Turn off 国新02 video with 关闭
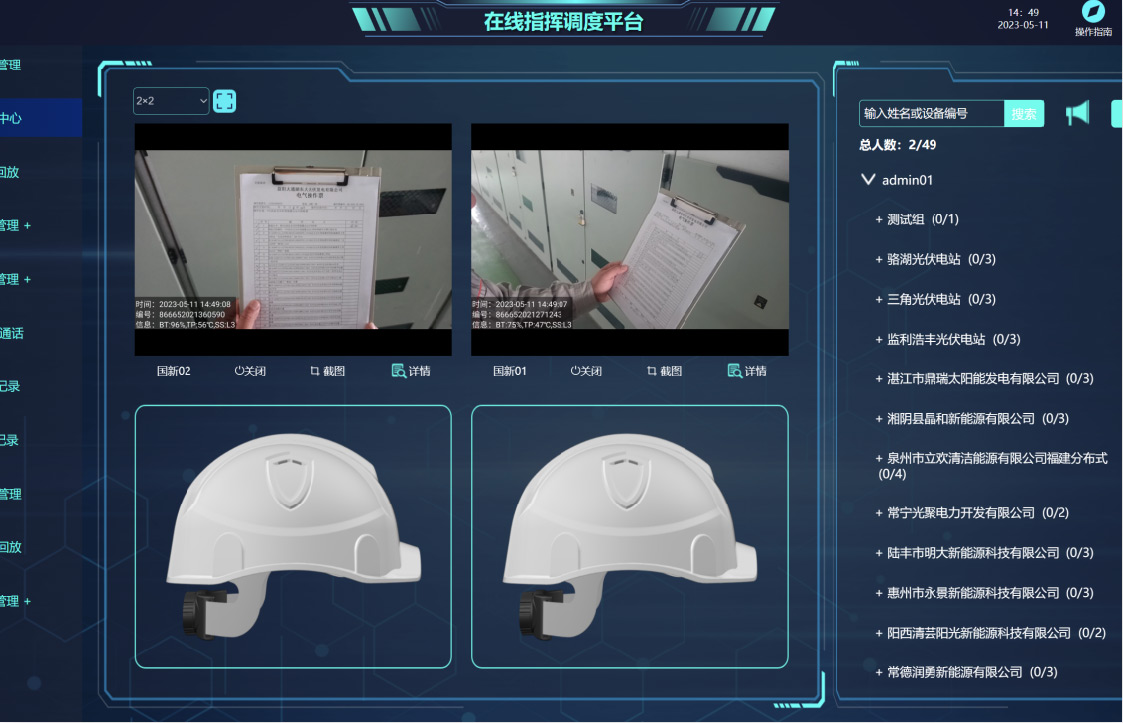Screen dimensions: 1123x723 250,371
